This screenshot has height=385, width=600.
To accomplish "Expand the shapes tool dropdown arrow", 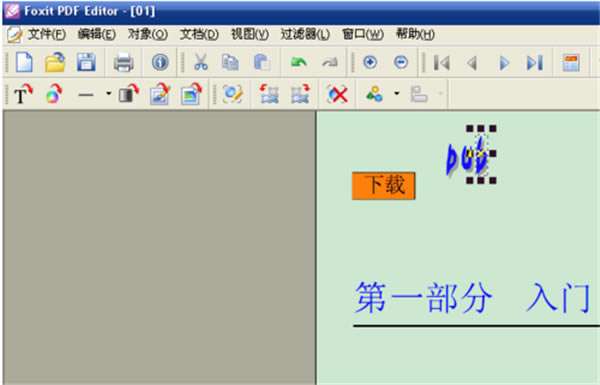I will [x=397, y=93].
